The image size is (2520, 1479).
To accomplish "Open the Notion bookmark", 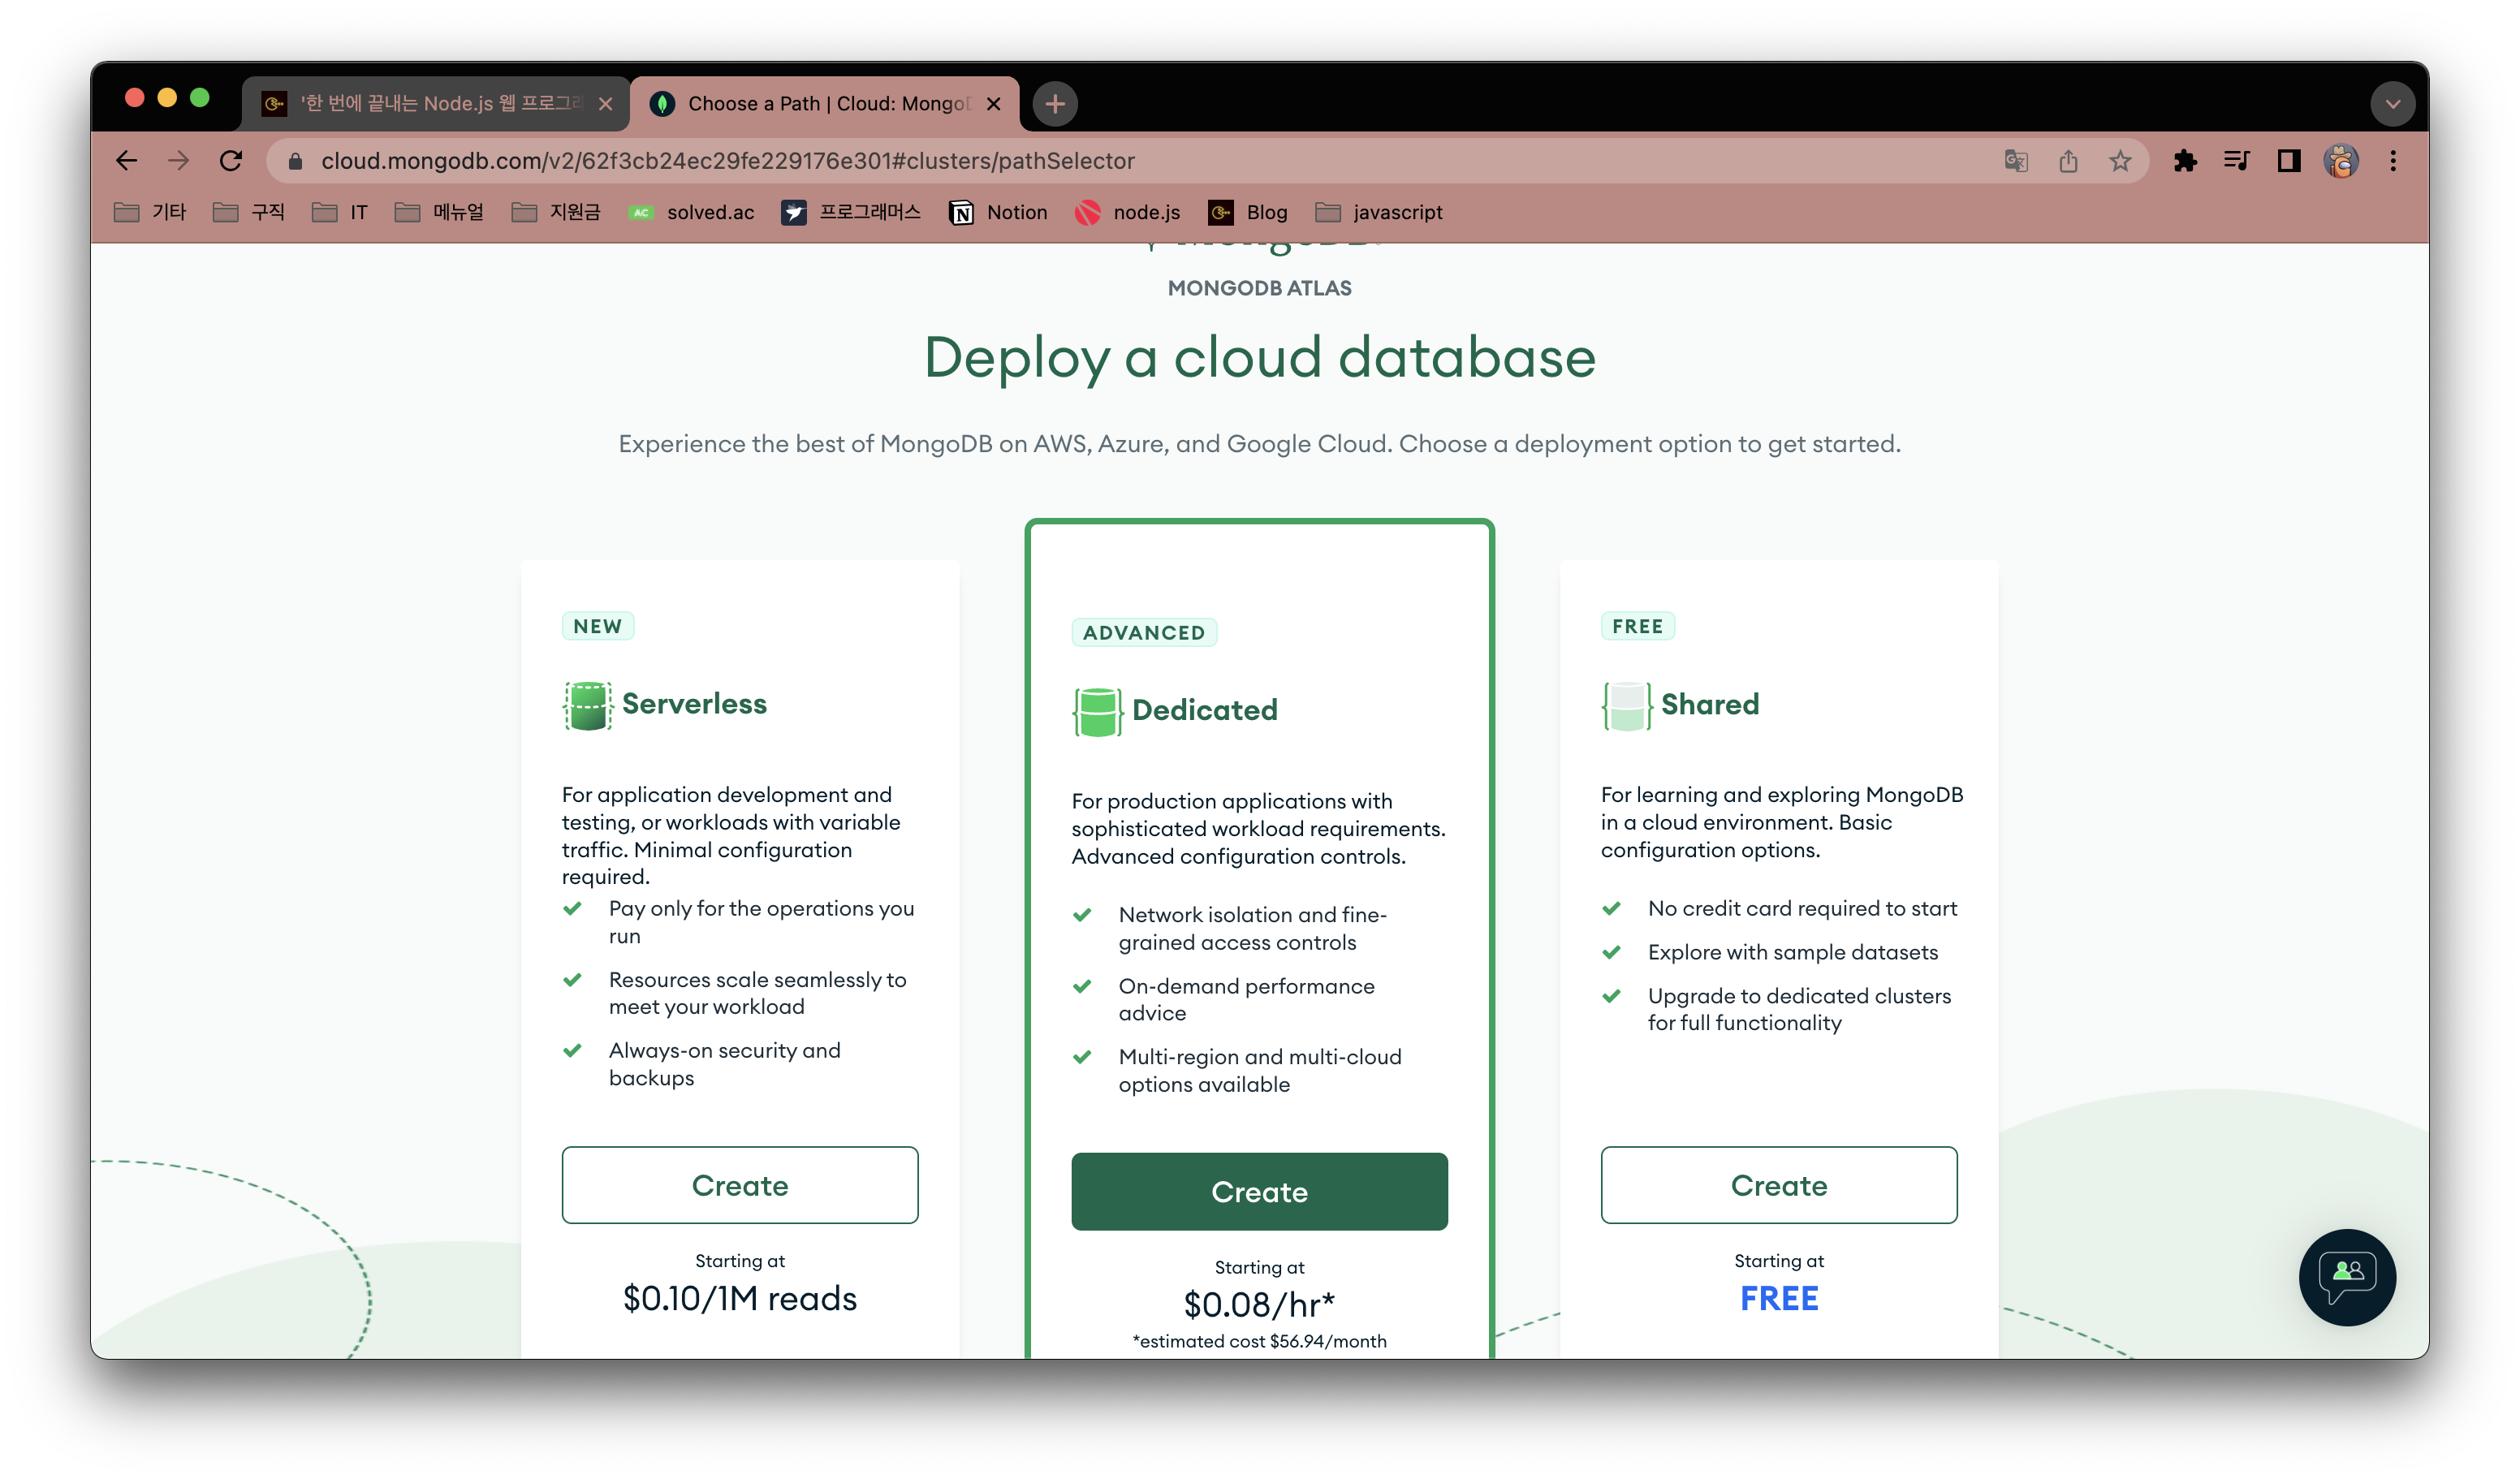I will pos(998,212).
